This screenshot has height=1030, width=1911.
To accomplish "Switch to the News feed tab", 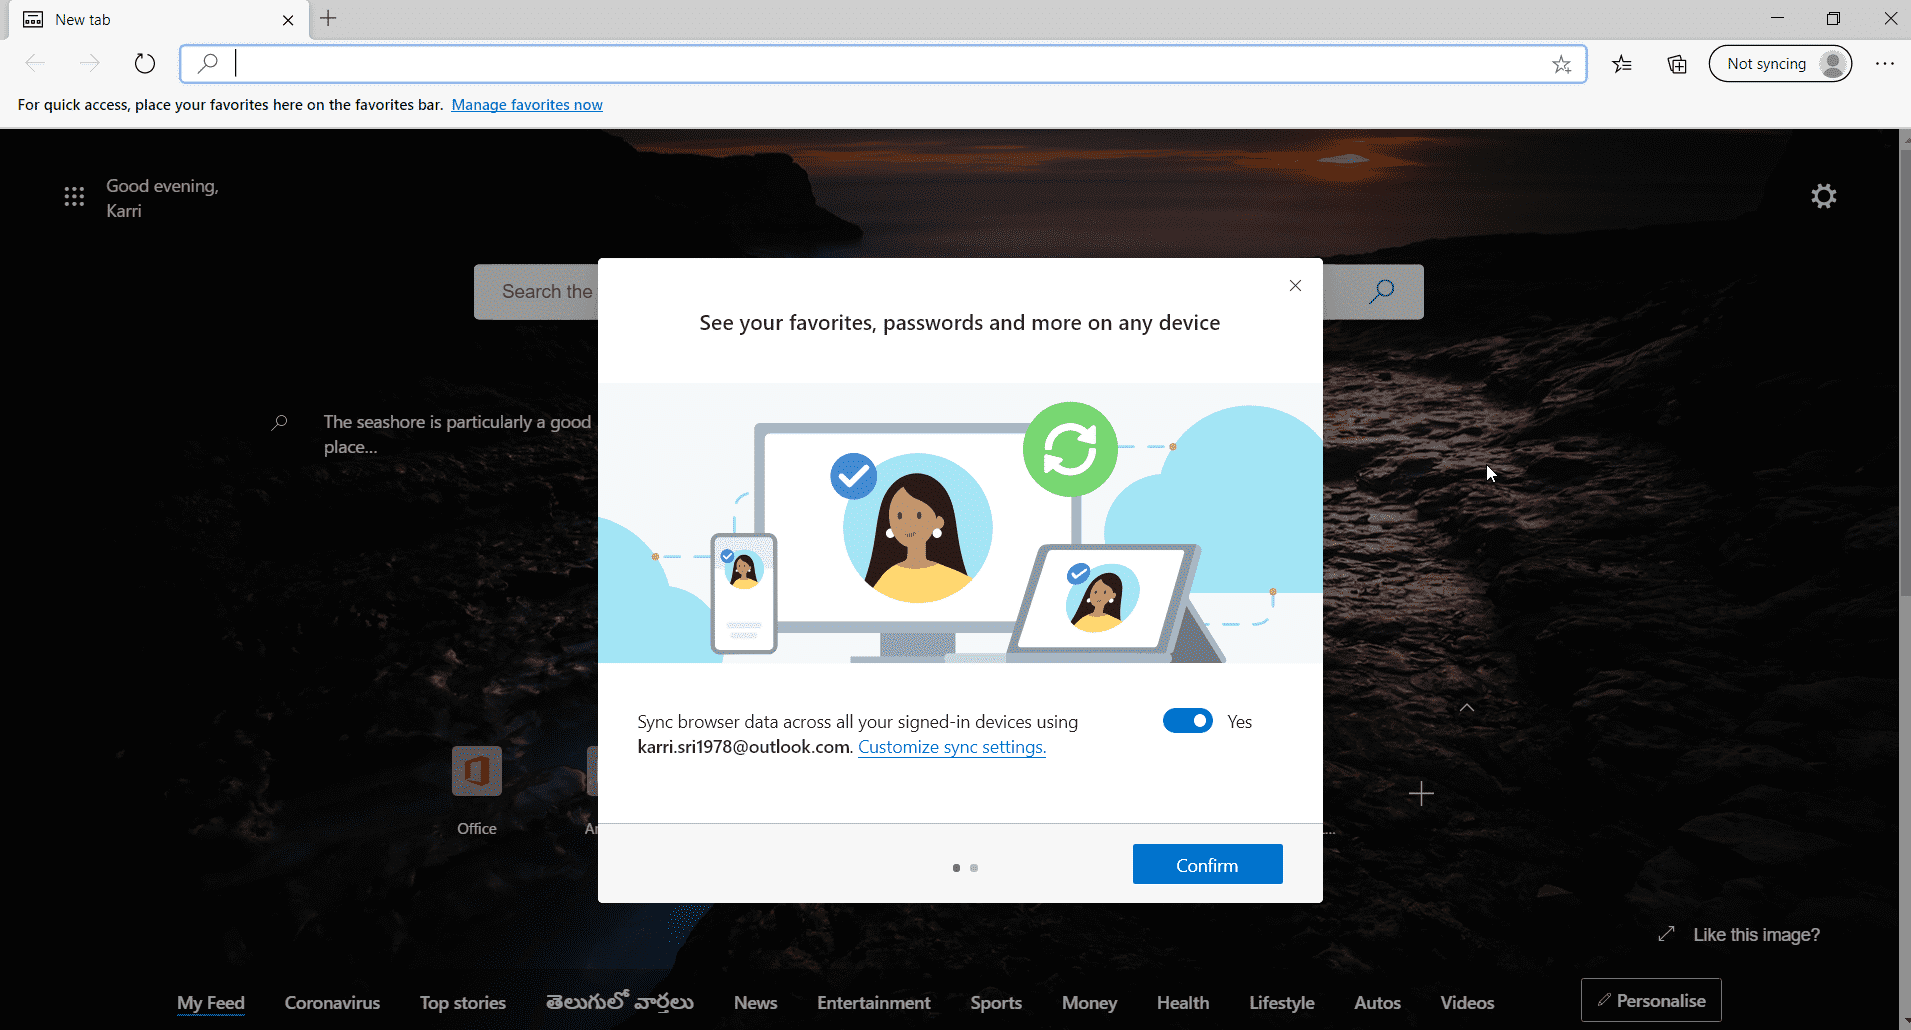I will (x=755, y=1002).
